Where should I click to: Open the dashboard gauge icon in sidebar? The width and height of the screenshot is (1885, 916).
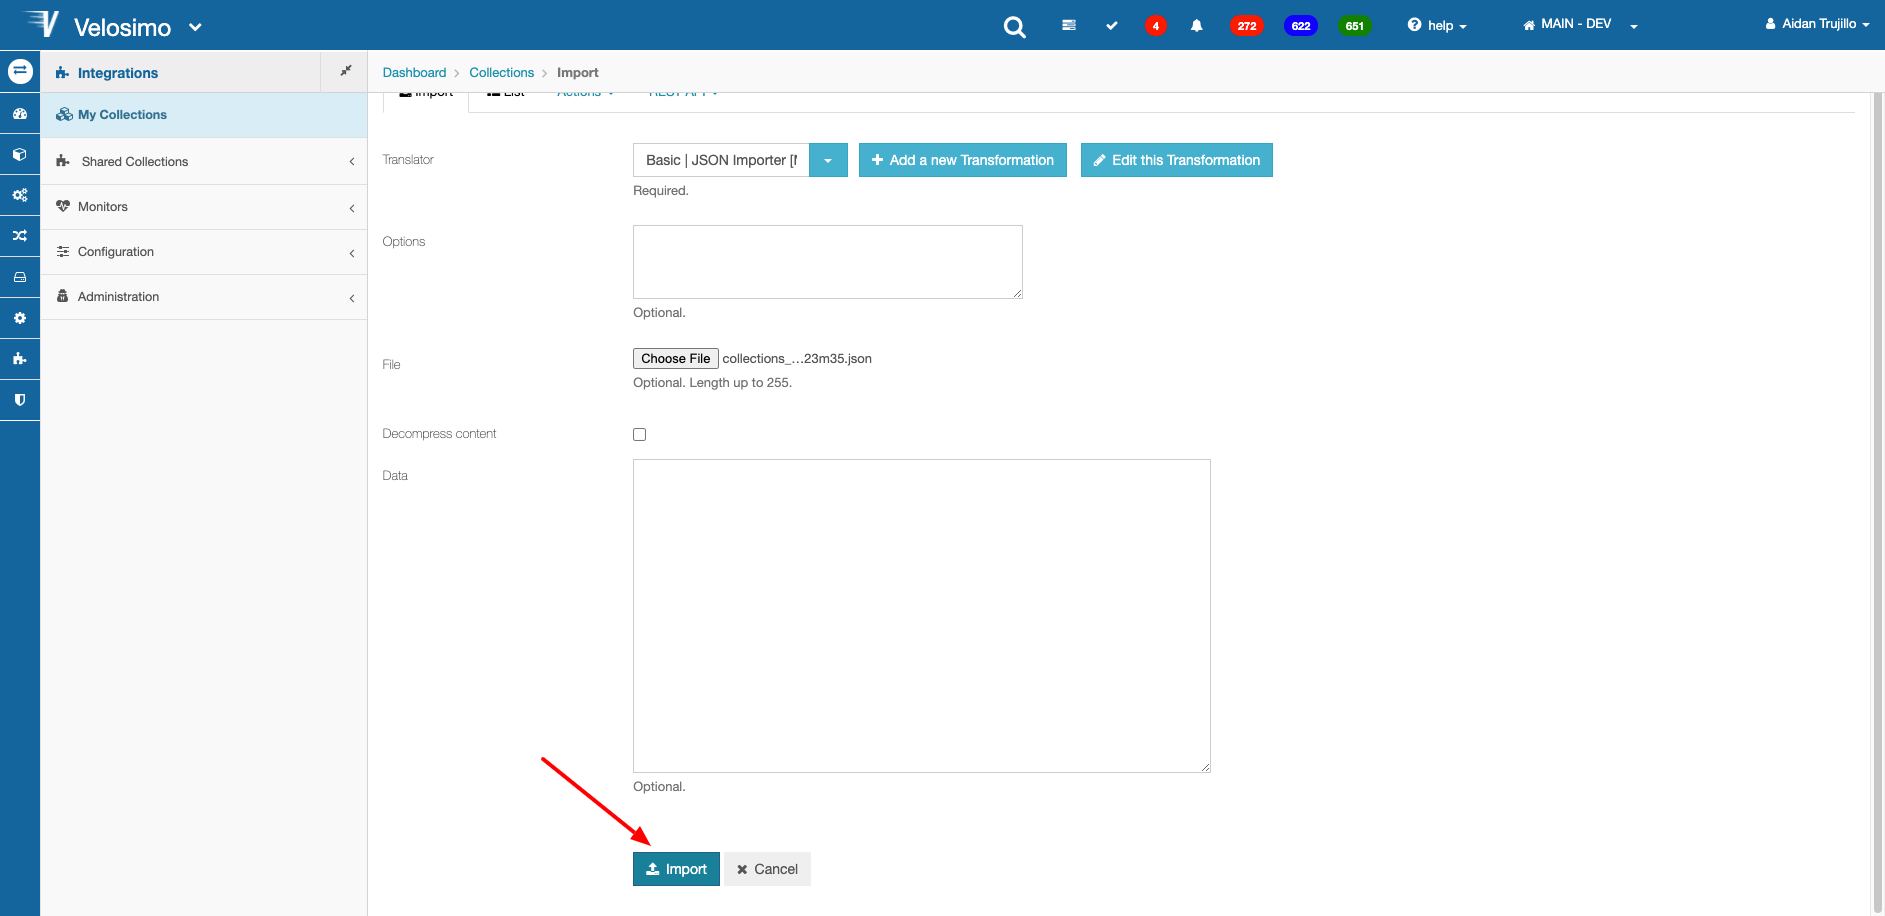20,114
